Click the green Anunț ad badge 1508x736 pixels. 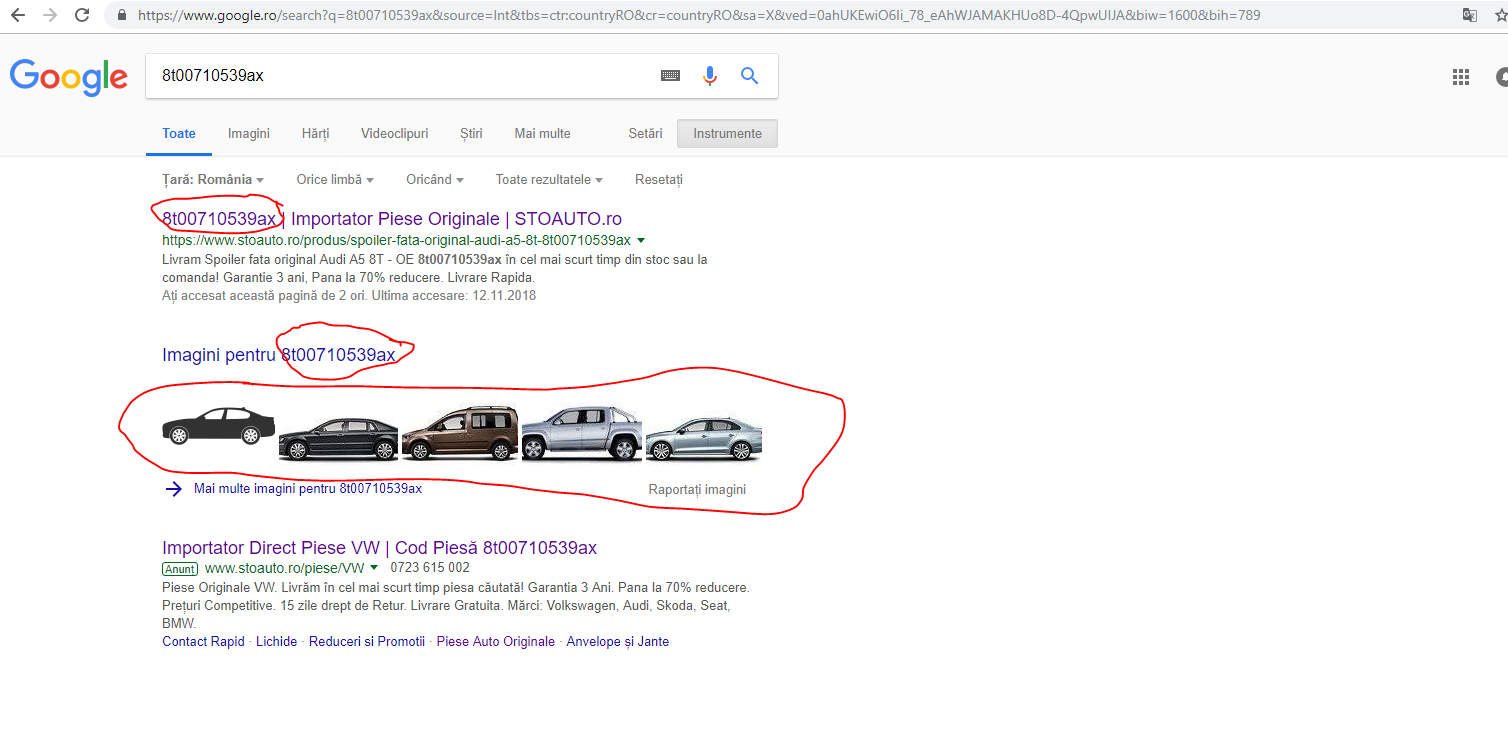[180, 568]
